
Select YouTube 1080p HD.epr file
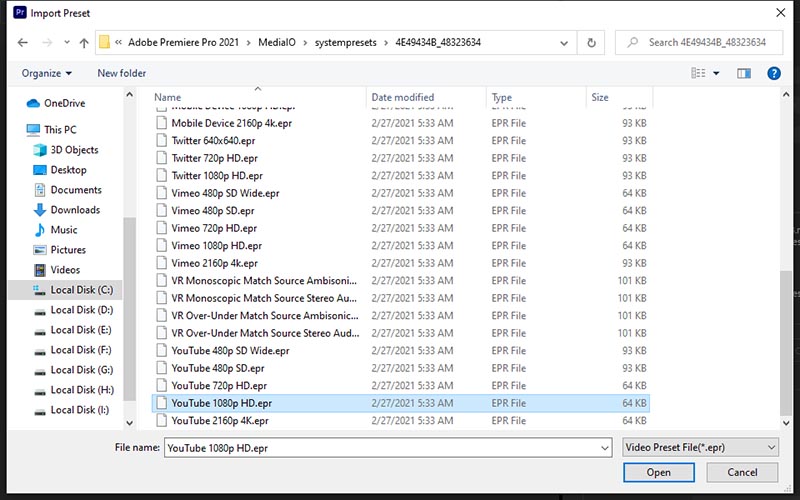click(401, 403)
